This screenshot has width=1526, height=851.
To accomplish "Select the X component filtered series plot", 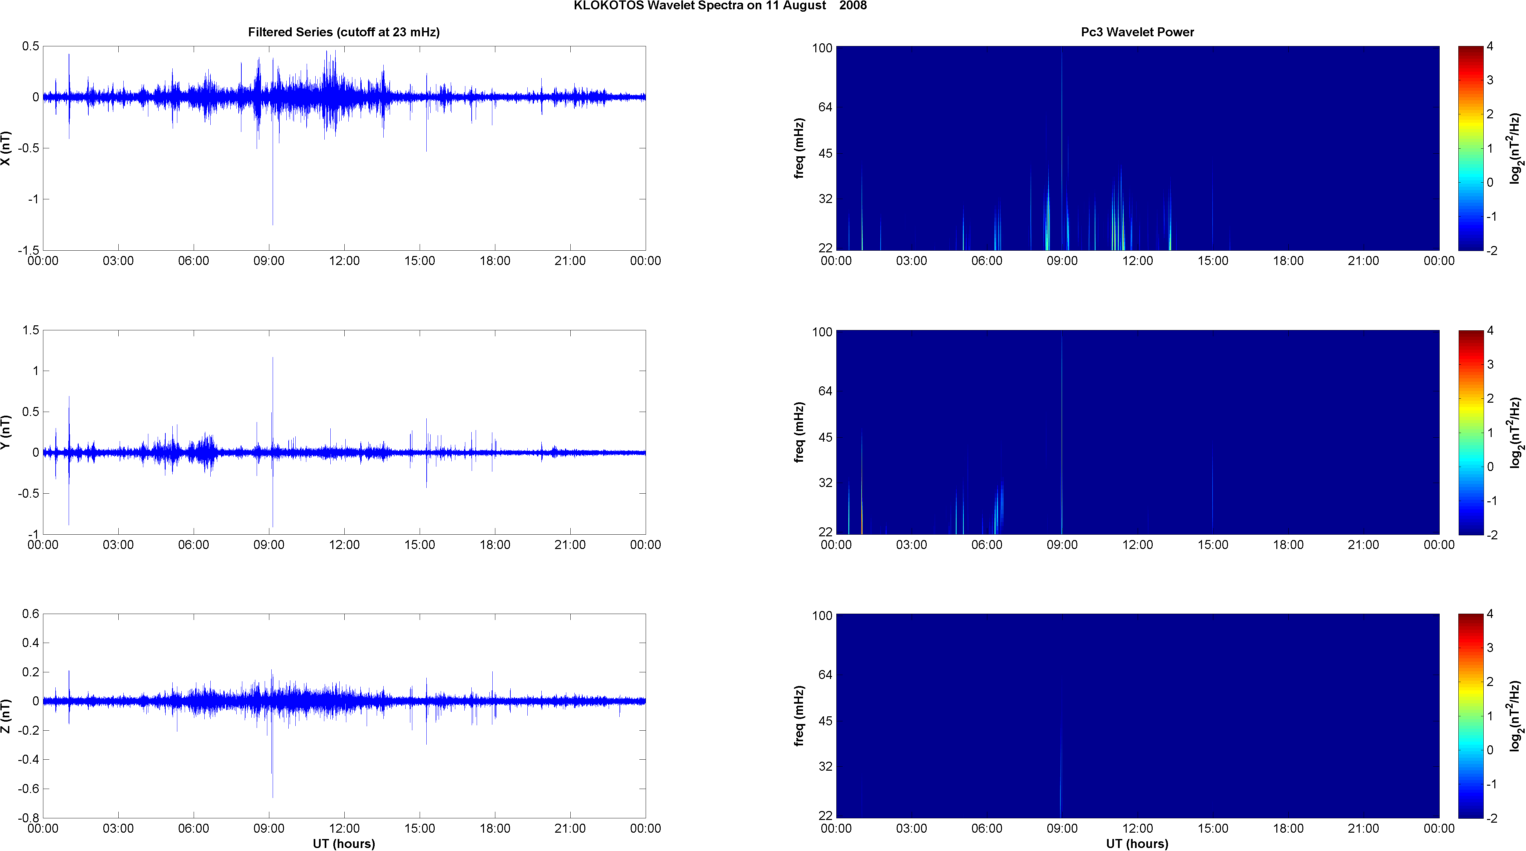I will click(x=343, y=148).
